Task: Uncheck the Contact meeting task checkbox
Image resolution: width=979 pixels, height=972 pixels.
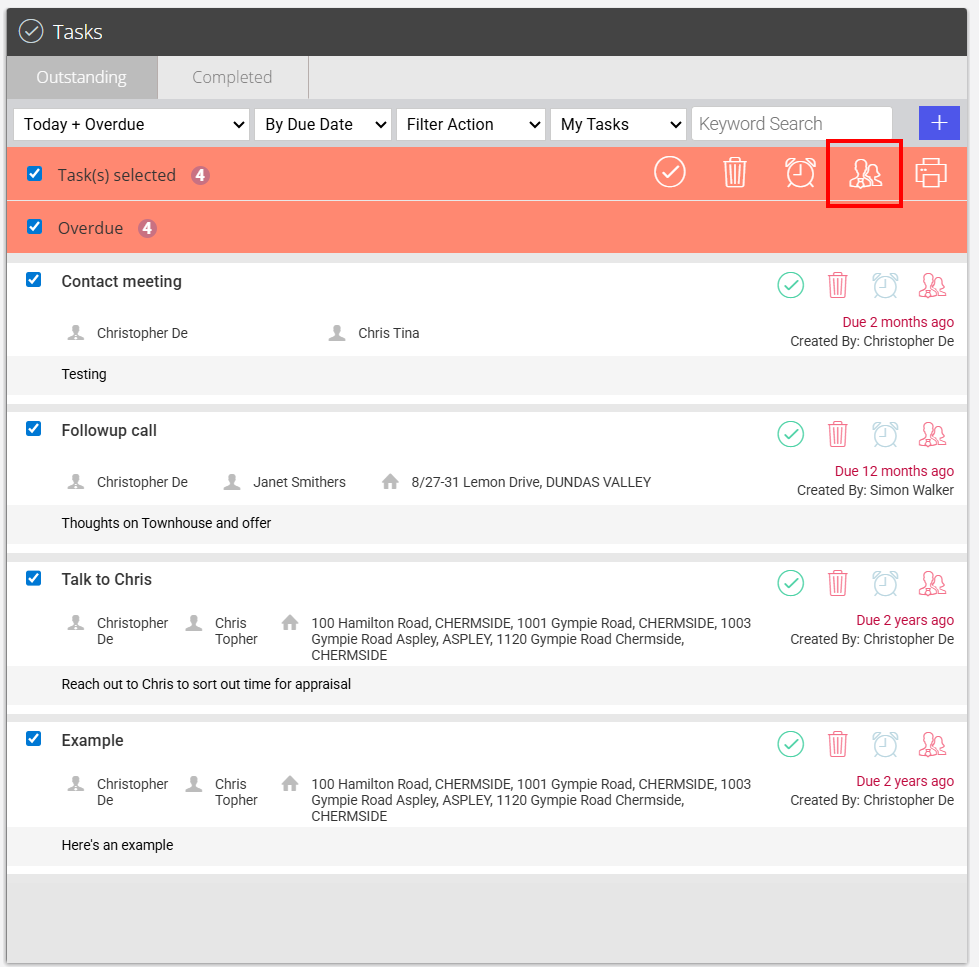Action: (x=33, y=280)
